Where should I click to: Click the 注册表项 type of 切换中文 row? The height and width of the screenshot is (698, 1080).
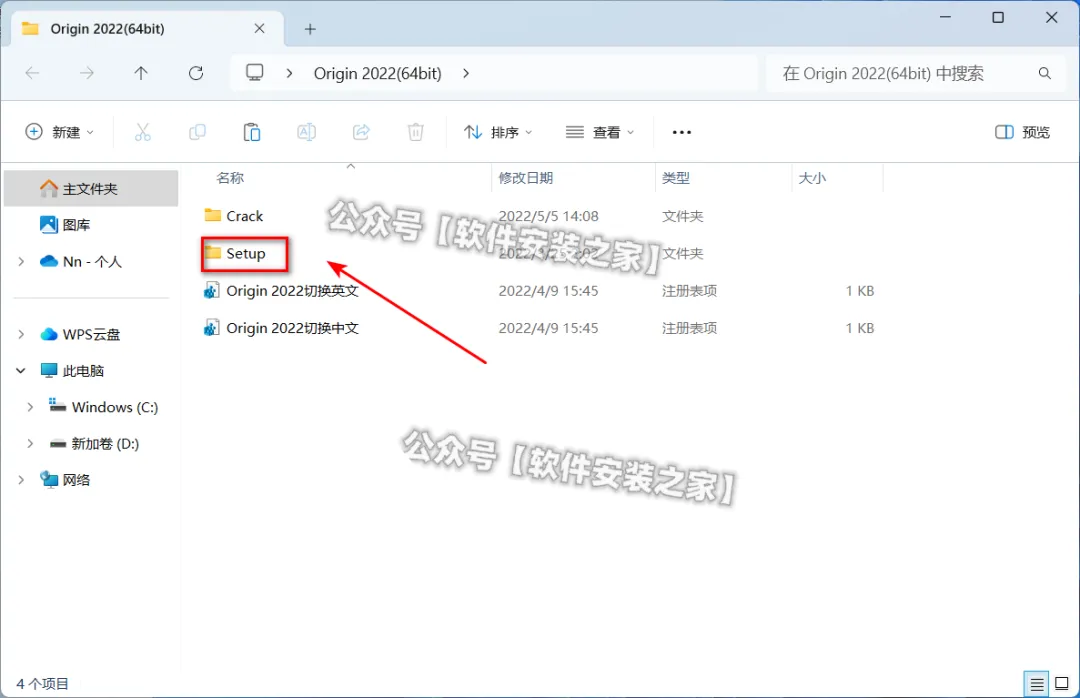[x=689, y=328]
